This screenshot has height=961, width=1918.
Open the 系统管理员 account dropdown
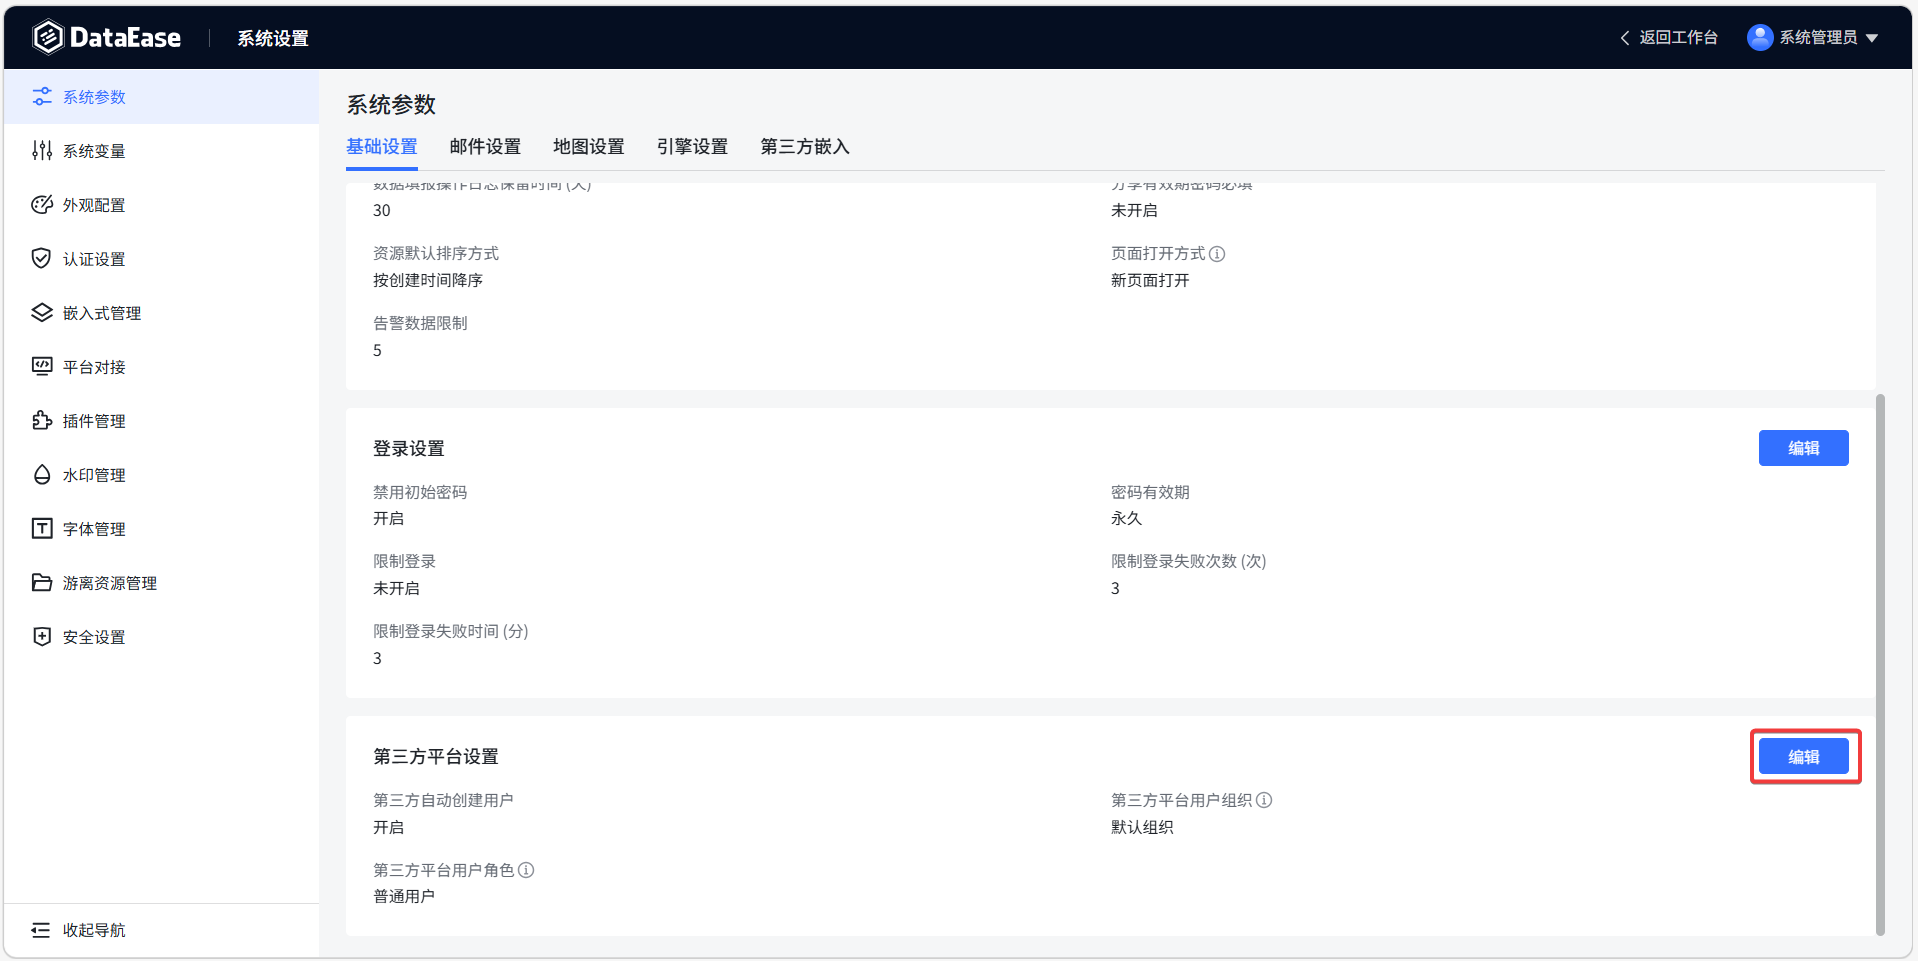tap(1812, 37)
